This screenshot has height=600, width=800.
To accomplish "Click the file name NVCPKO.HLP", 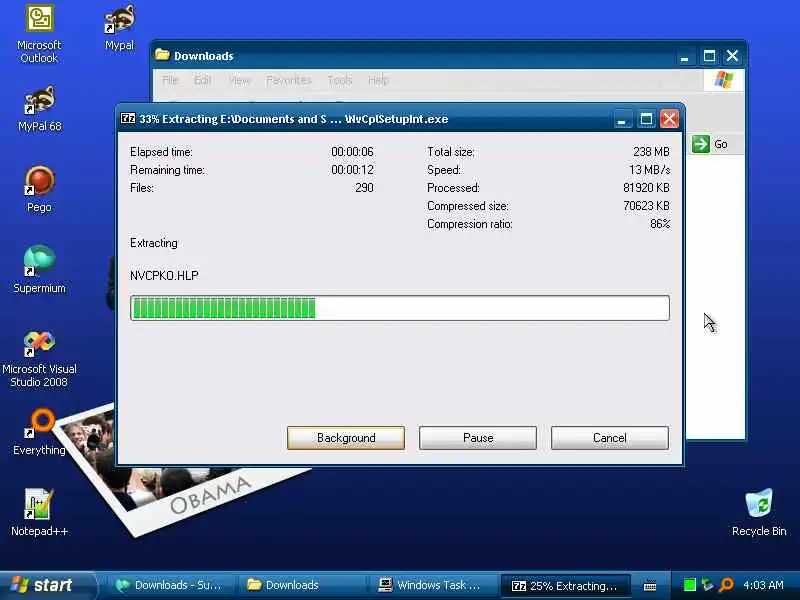I will [x=164, y=276].
